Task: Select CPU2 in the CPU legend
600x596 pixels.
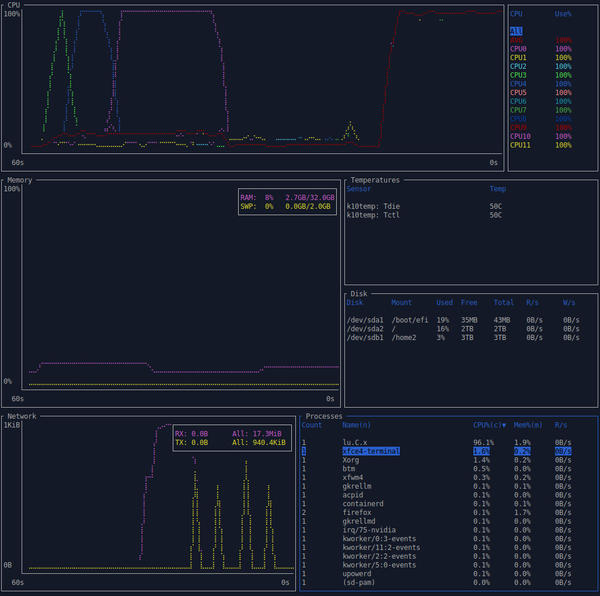Action: pyautogui.click(x=541, y=67)
